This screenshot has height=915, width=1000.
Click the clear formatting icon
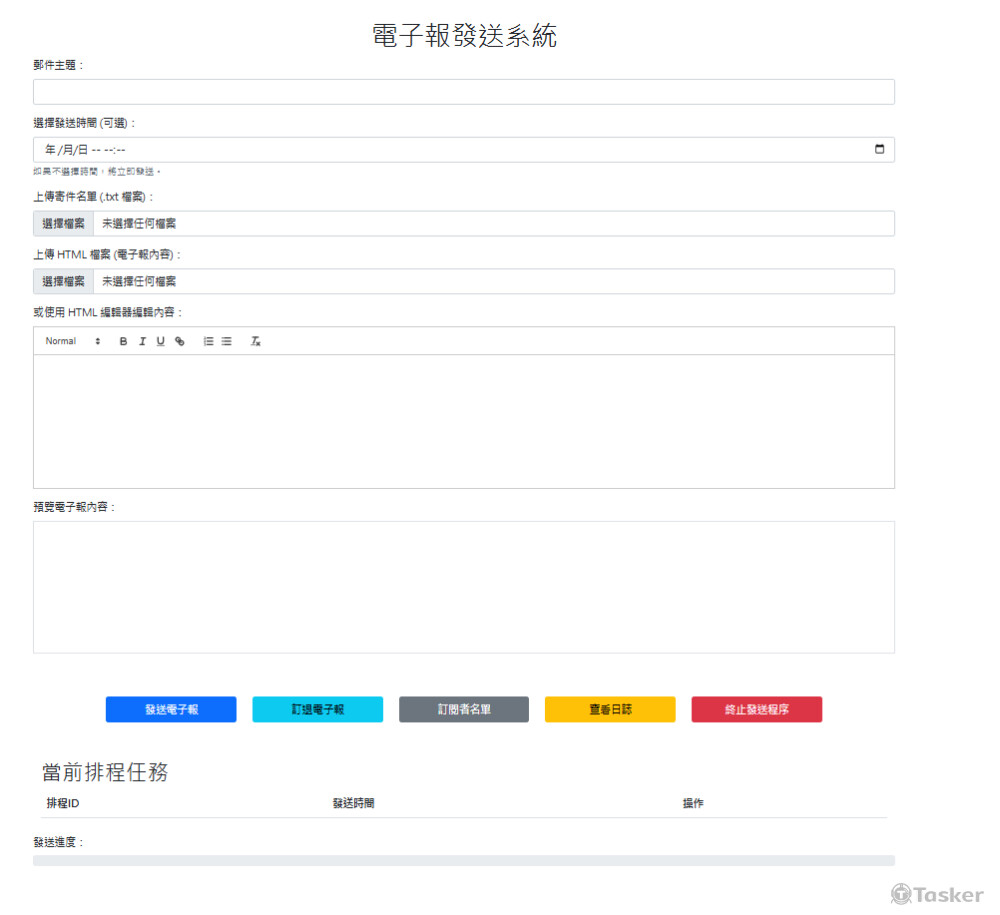click(255, 341)
